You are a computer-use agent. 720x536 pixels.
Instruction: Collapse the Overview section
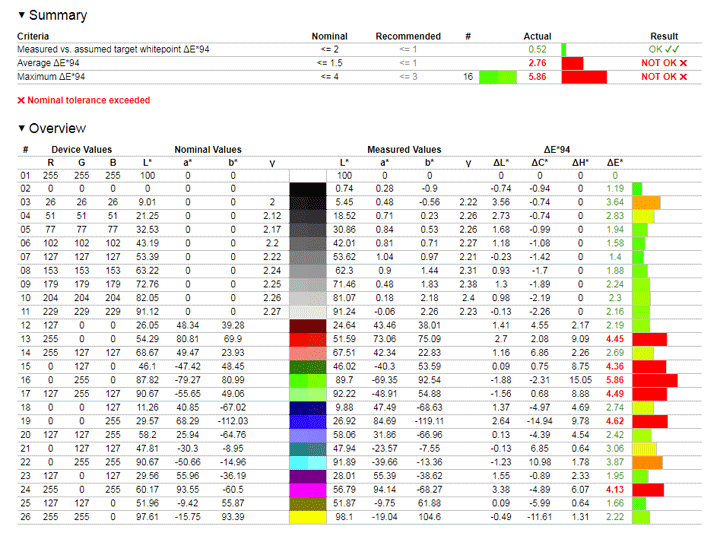coord(21,128)
